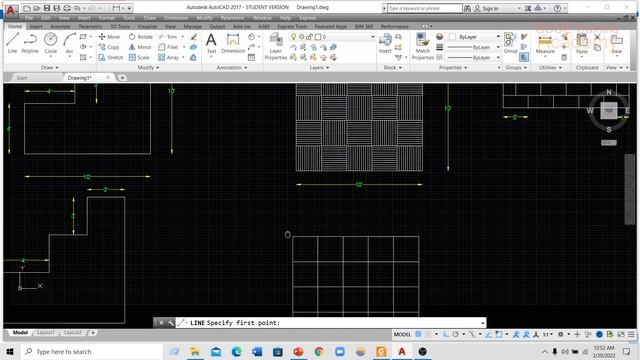This screenshot has height=360, width=640.
Task: Select the Polyline tool
Action: 30,43
